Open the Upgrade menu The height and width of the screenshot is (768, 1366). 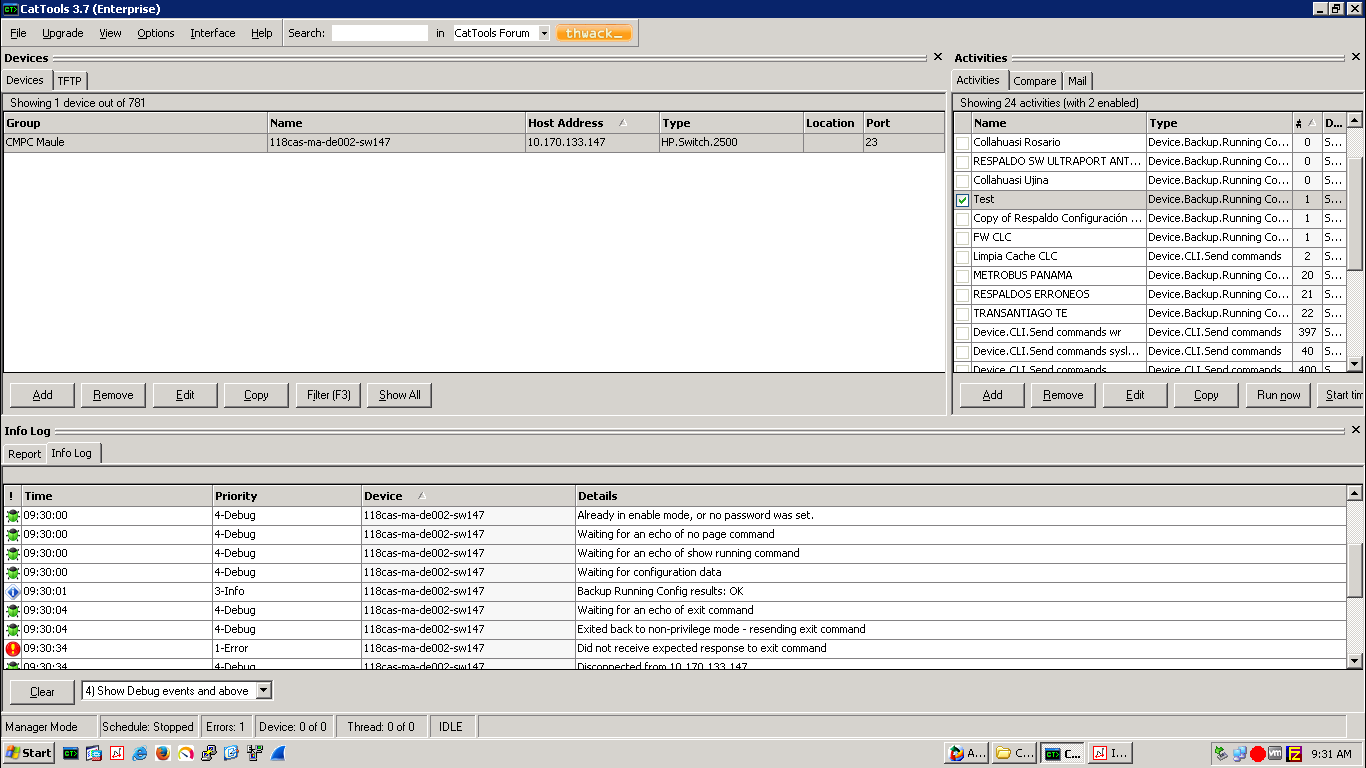pyautogui.click(x=63, y=33)
